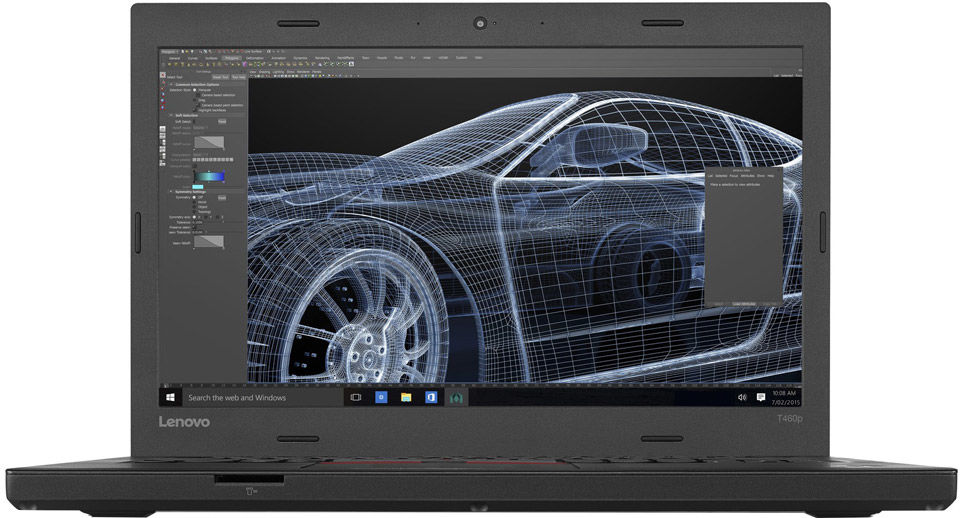Open the Windows Start menu
Screen dimensions: 960x518
(x=170, y=397)
